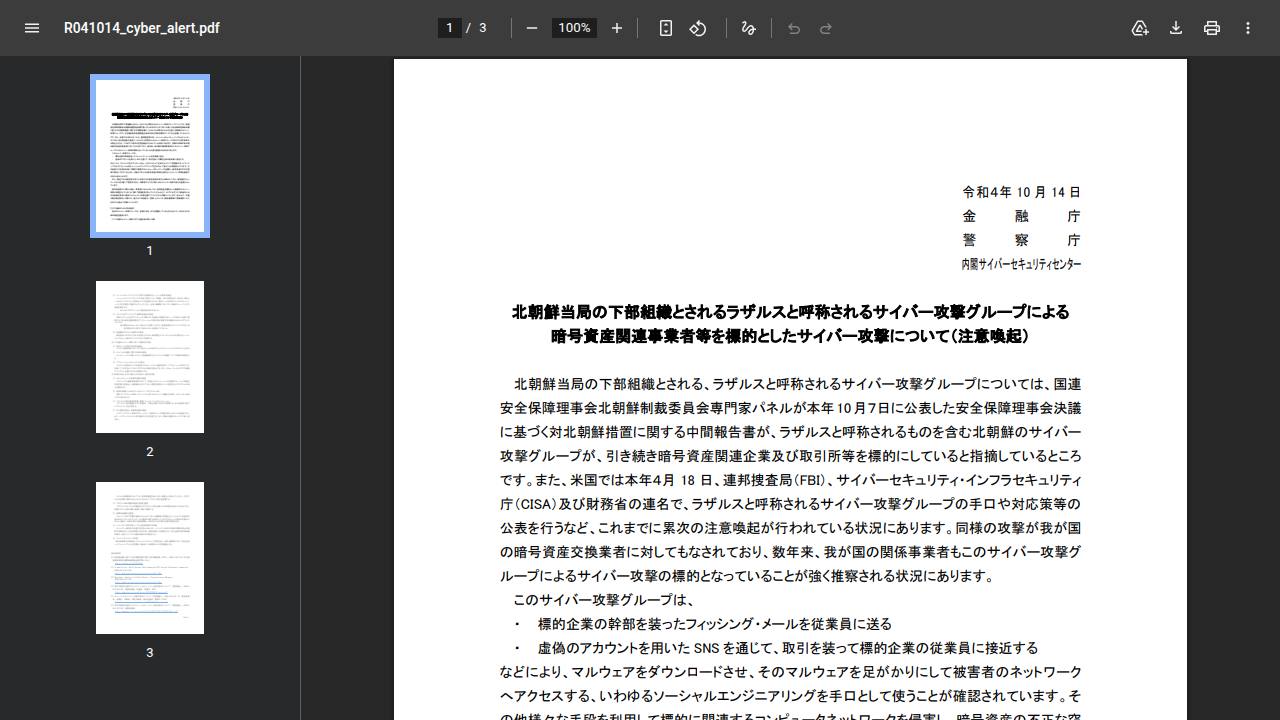The width and height of the screenshot is (1280, 720).
Task: Print the document
Action: click(1212, 28)
